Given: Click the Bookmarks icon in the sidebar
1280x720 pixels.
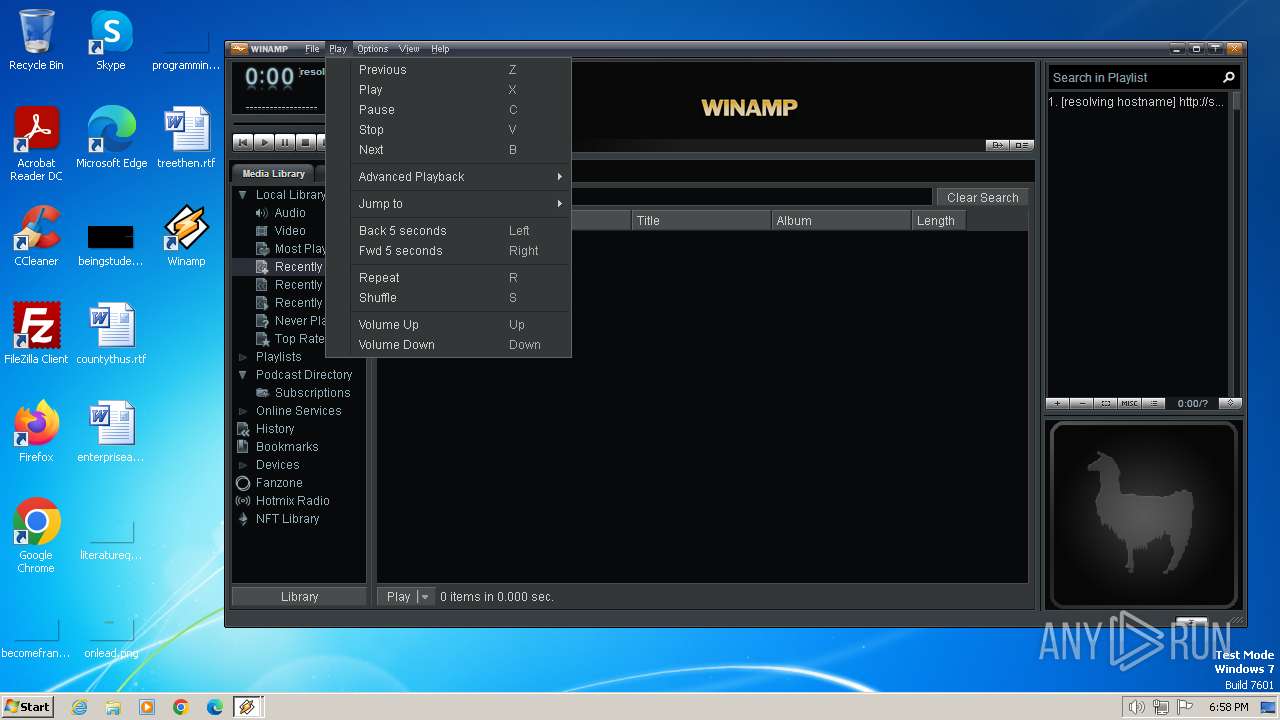Looking at the screenshot, I should point(243,447).
